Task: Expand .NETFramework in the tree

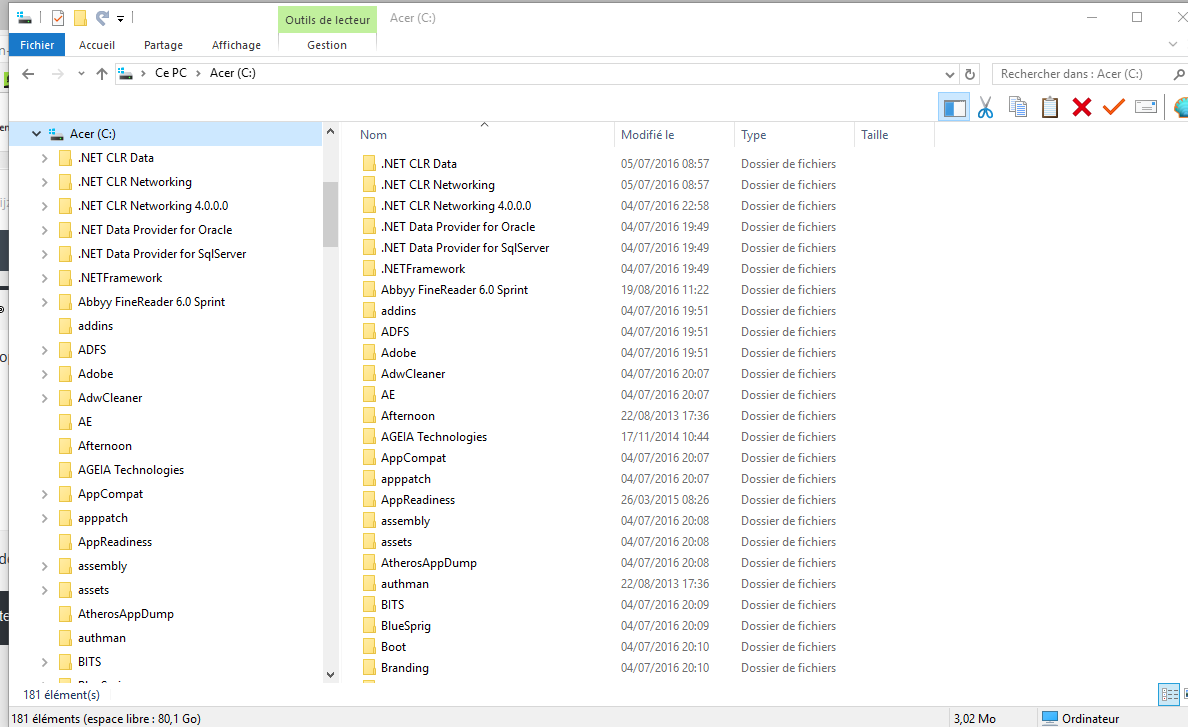Action: 44,278
